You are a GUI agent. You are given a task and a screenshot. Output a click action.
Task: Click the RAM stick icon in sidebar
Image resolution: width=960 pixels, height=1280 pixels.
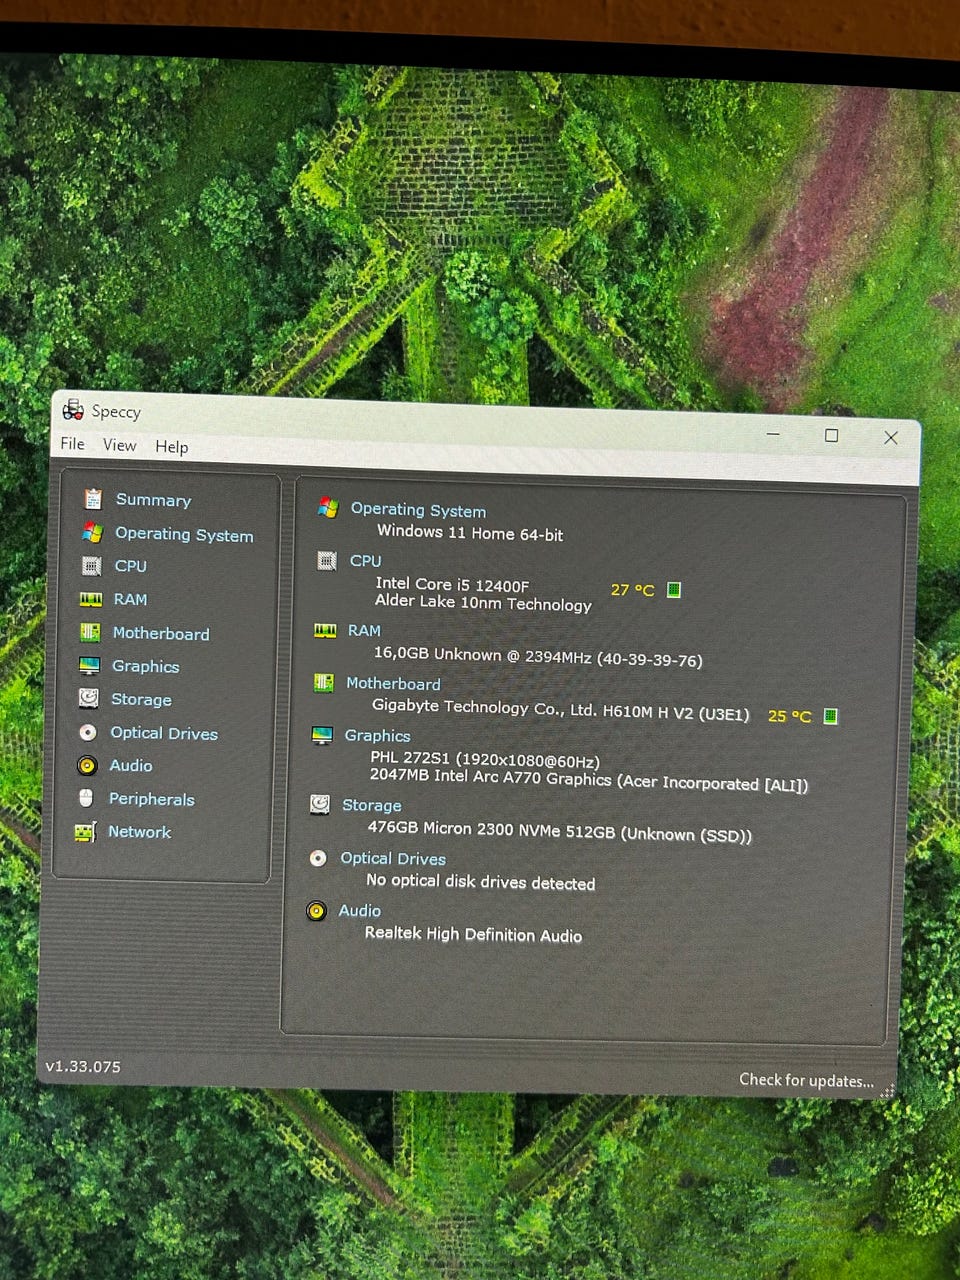tap(91, 599)
